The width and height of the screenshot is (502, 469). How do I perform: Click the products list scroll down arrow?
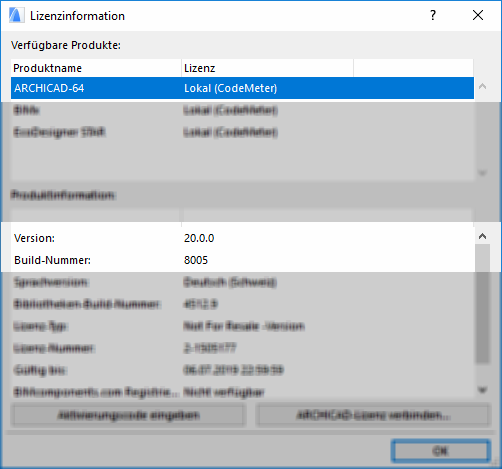[482, 173]
